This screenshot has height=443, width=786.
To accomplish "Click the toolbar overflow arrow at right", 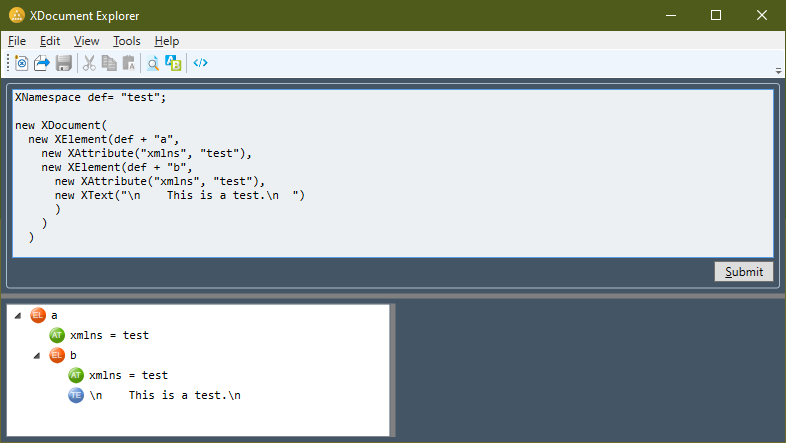I will tap(778, 71).
